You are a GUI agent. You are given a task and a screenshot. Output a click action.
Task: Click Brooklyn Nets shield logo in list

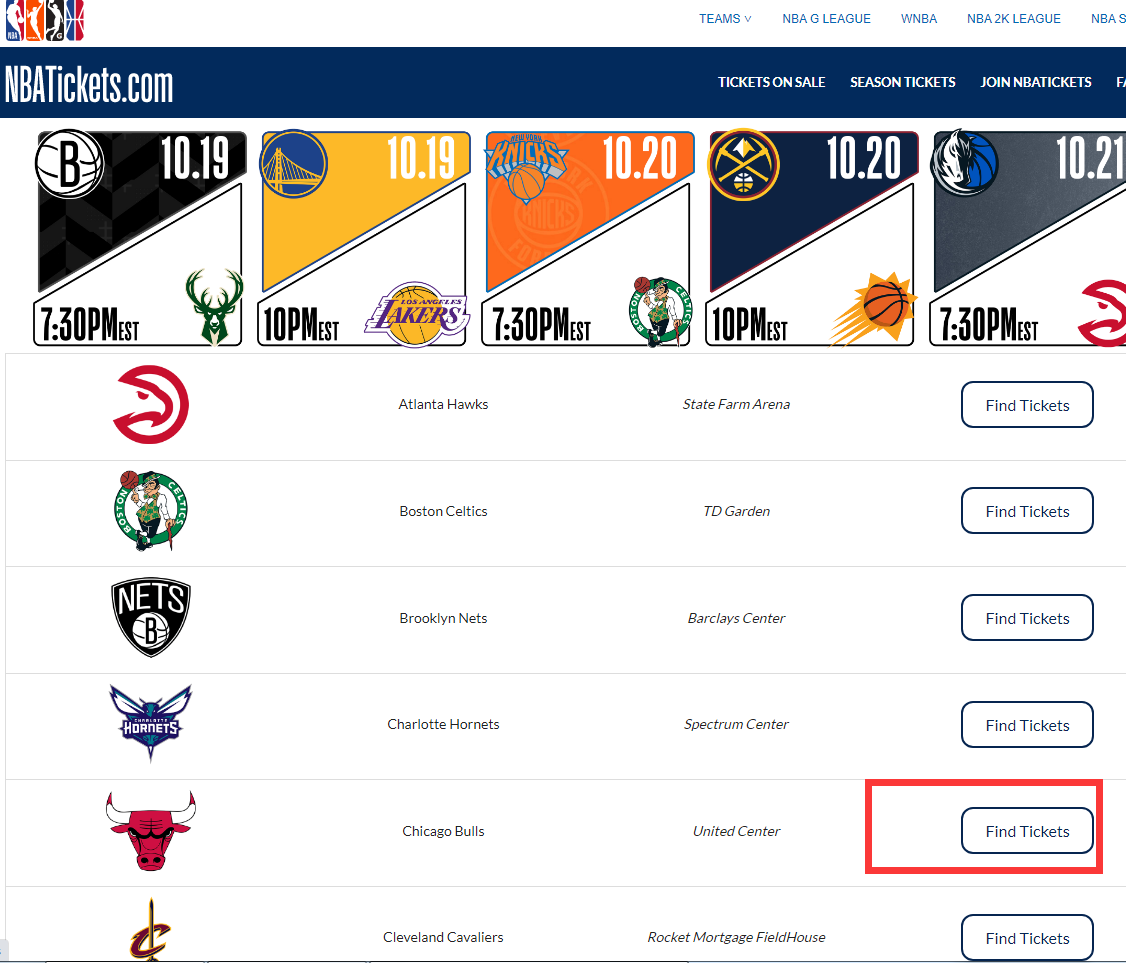(x=151, y=617)
